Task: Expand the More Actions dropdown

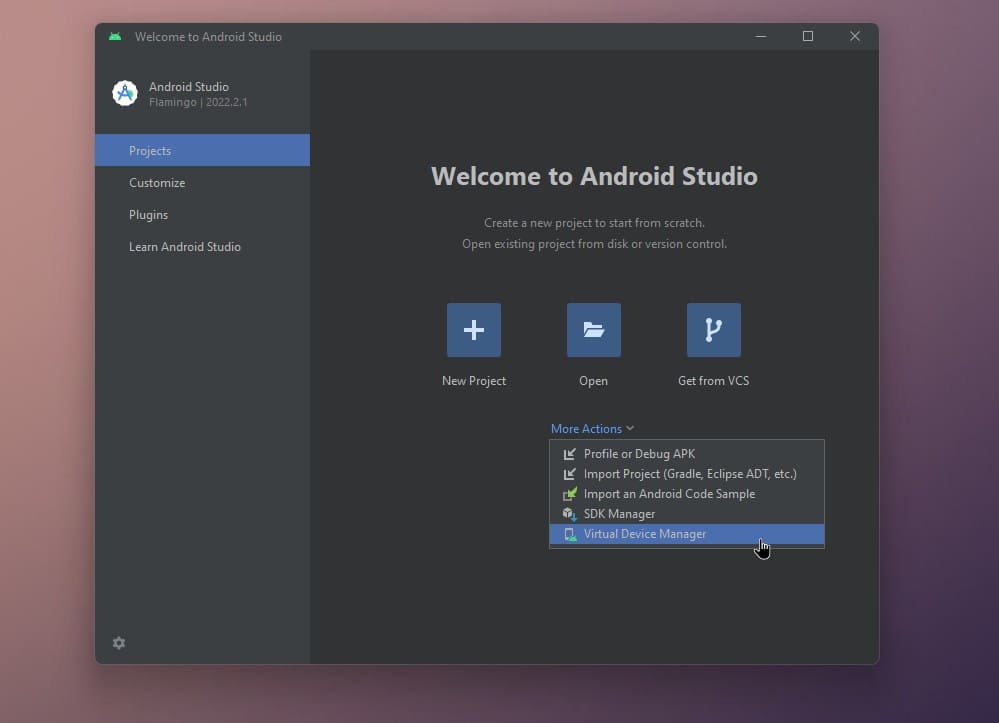Action: pyautogui.click(x=593, y=429)
